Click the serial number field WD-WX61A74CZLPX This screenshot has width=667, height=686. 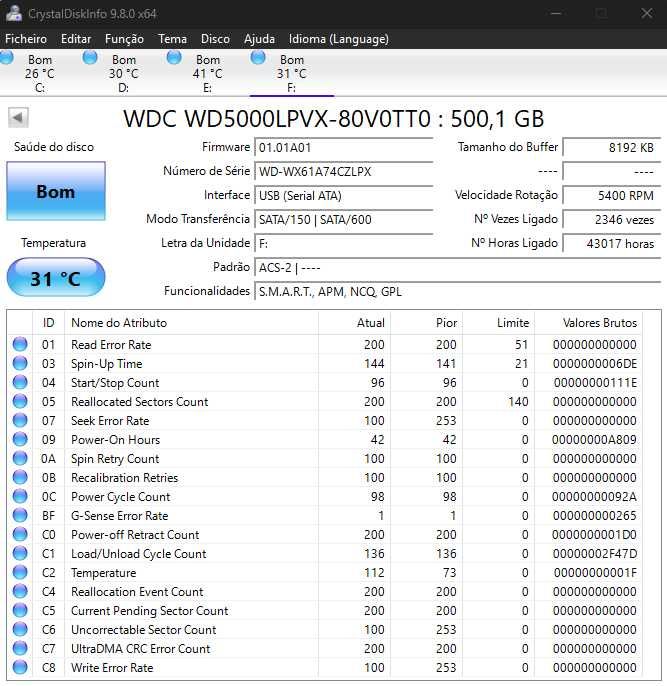[343, 172]
